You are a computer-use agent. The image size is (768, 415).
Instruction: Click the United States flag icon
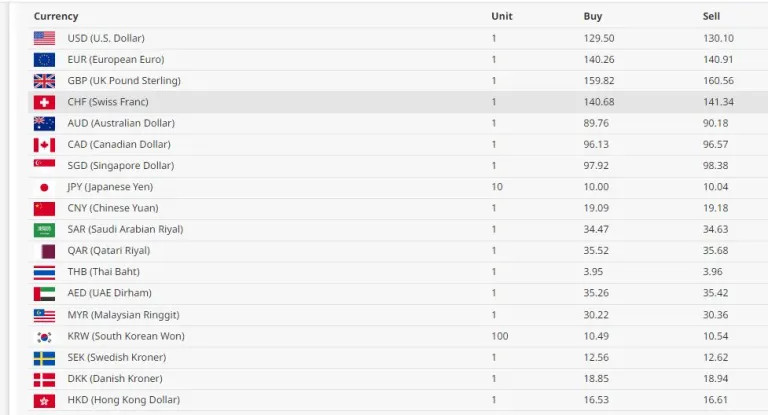click(x=44, y=38)
